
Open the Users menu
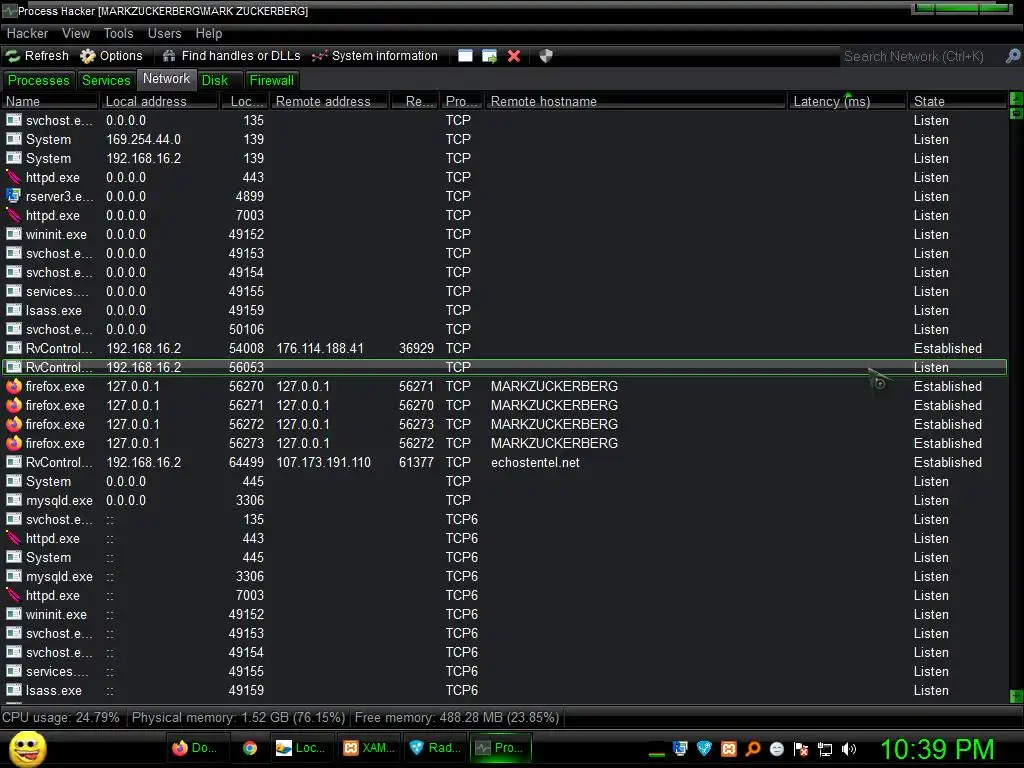click(164, 33)
